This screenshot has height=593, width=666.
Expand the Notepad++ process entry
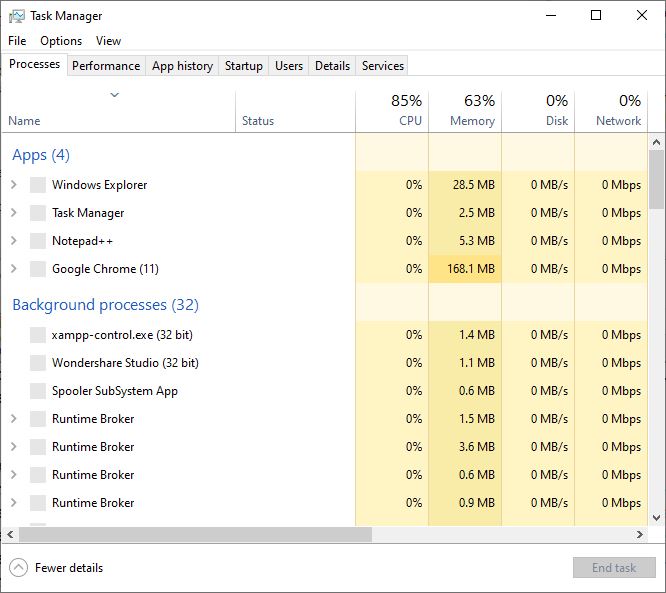(x=14, y=241)
